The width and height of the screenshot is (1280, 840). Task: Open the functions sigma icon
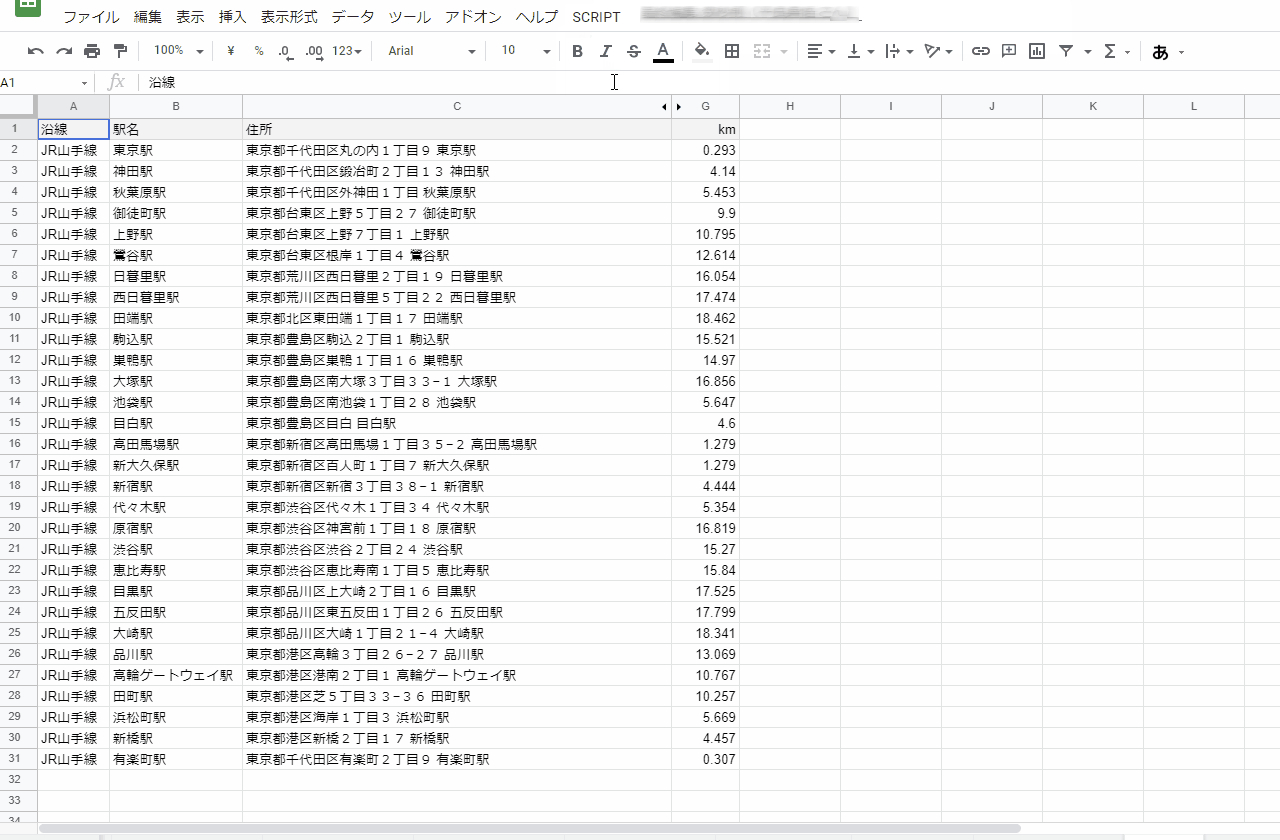1110,51
